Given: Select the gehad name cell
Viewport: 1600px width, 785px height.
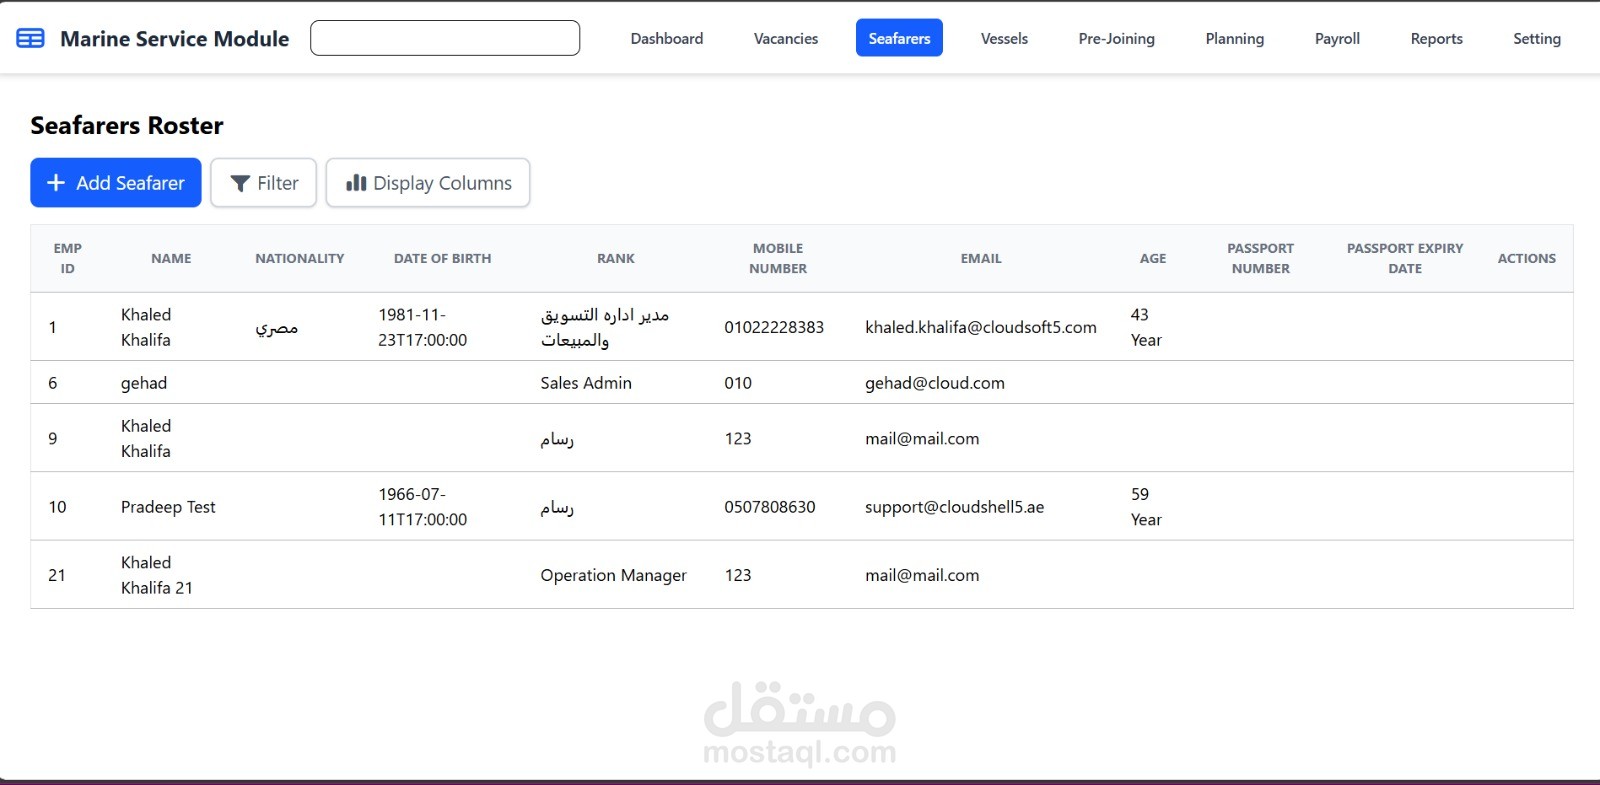Looking at the screenshot, I should [x=144, y=383].
